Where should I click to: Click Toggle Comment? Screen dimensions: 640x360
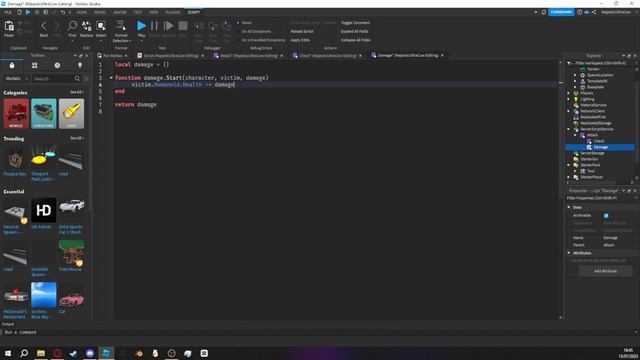tap(355, 23)
